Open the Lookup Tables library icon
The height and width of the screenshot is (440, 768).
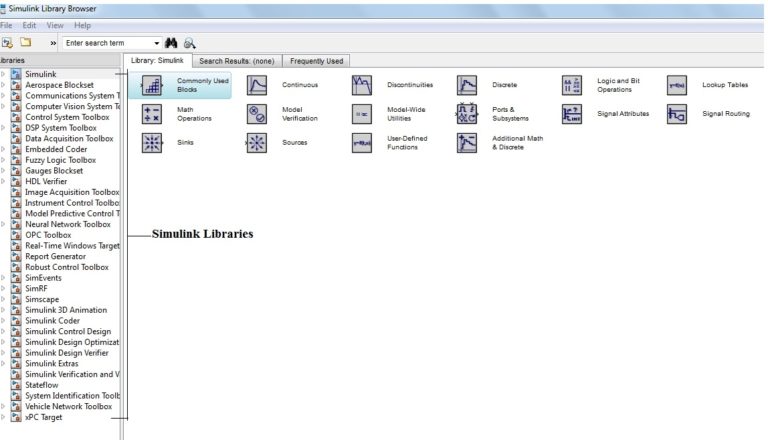[677, 86]
